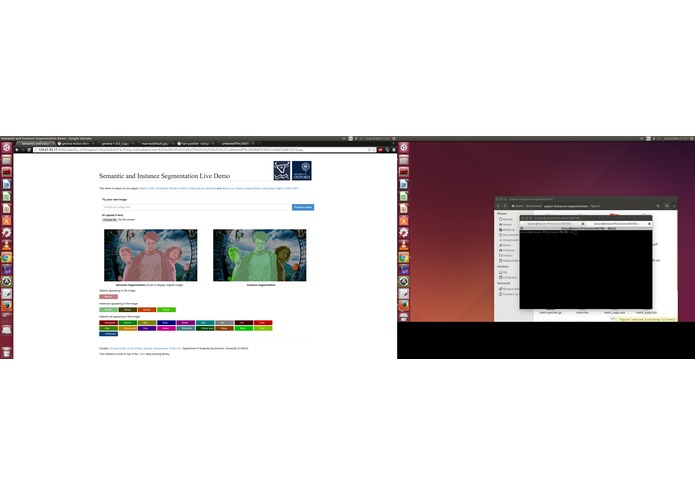This screenshot has width=695, height=494.
Task: Click the Chrome icon in the launcher beside Chrome
Action: click(x=6, y=257)
